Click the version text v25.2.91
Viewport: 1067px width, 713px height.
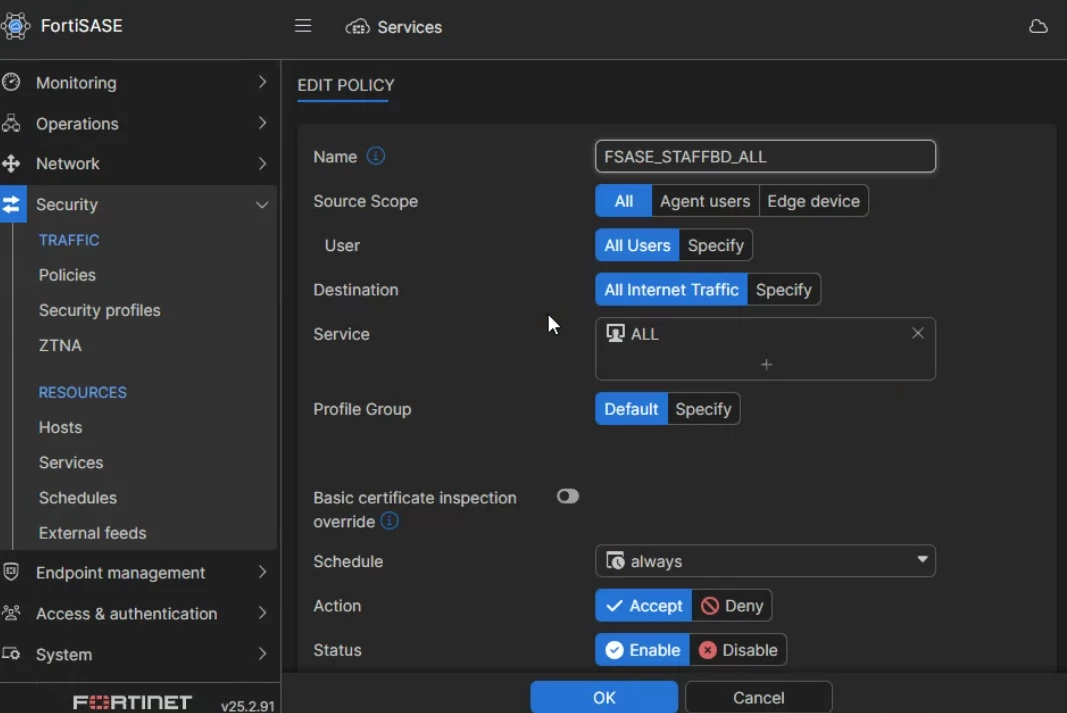click(247, 706)
